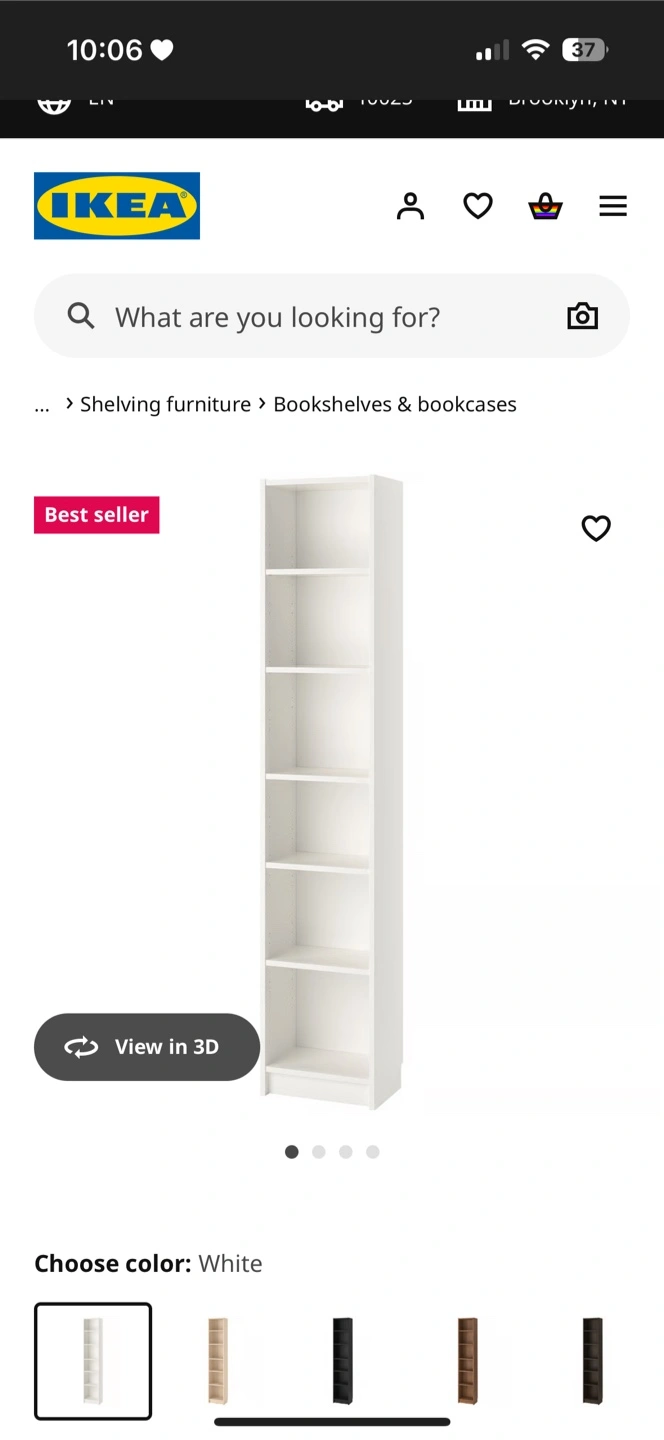Viewport: 664px width, 1440px height.
Task: Choose the birch-colored bookcase swatch
Action: pyautogui.click(x=218, y=1361)
